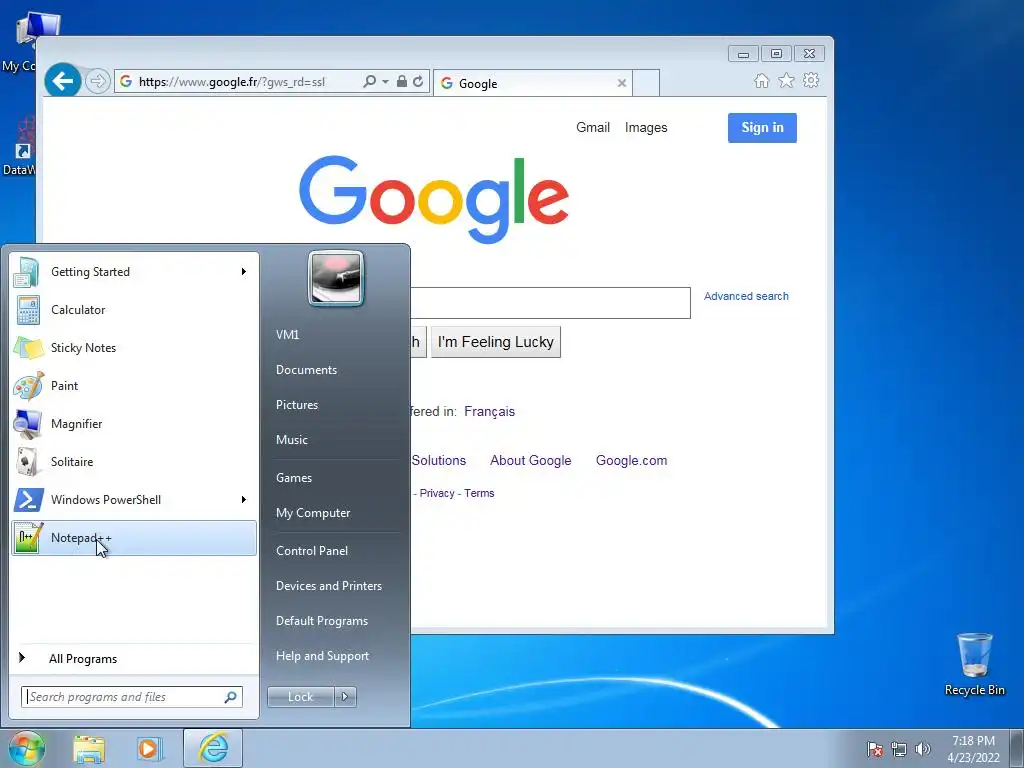Launch Paint from the Start menu
This screenshot has width=1024, height=768.
click(x=134, y=385)
